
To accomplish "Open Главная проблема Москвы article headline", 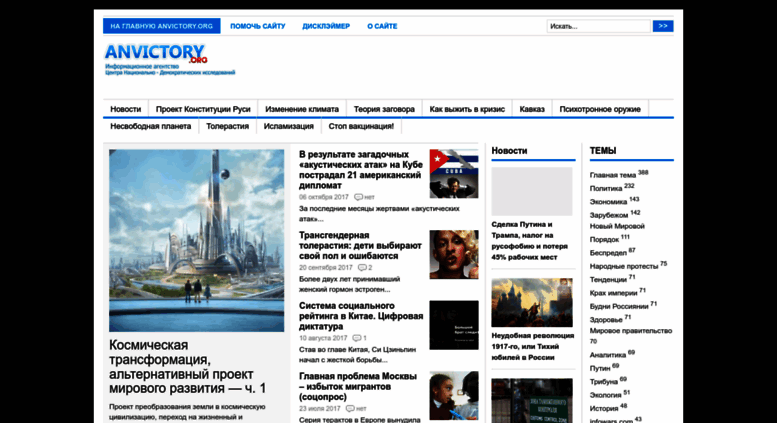I will pyautogui.click(x=358, y=387).
